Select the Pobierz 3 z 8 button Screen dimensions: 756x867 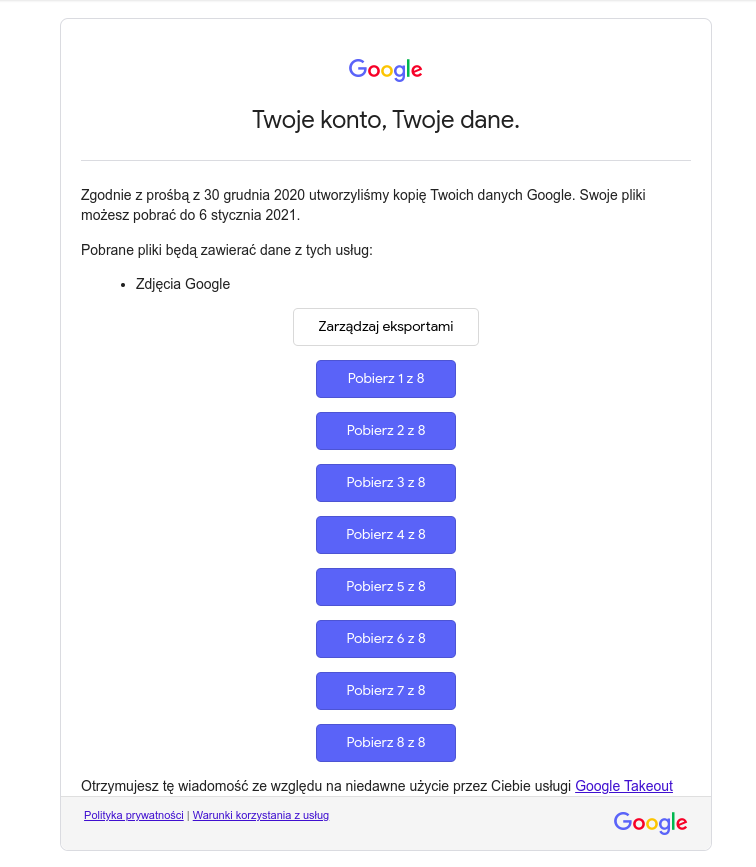click(386, 483)
